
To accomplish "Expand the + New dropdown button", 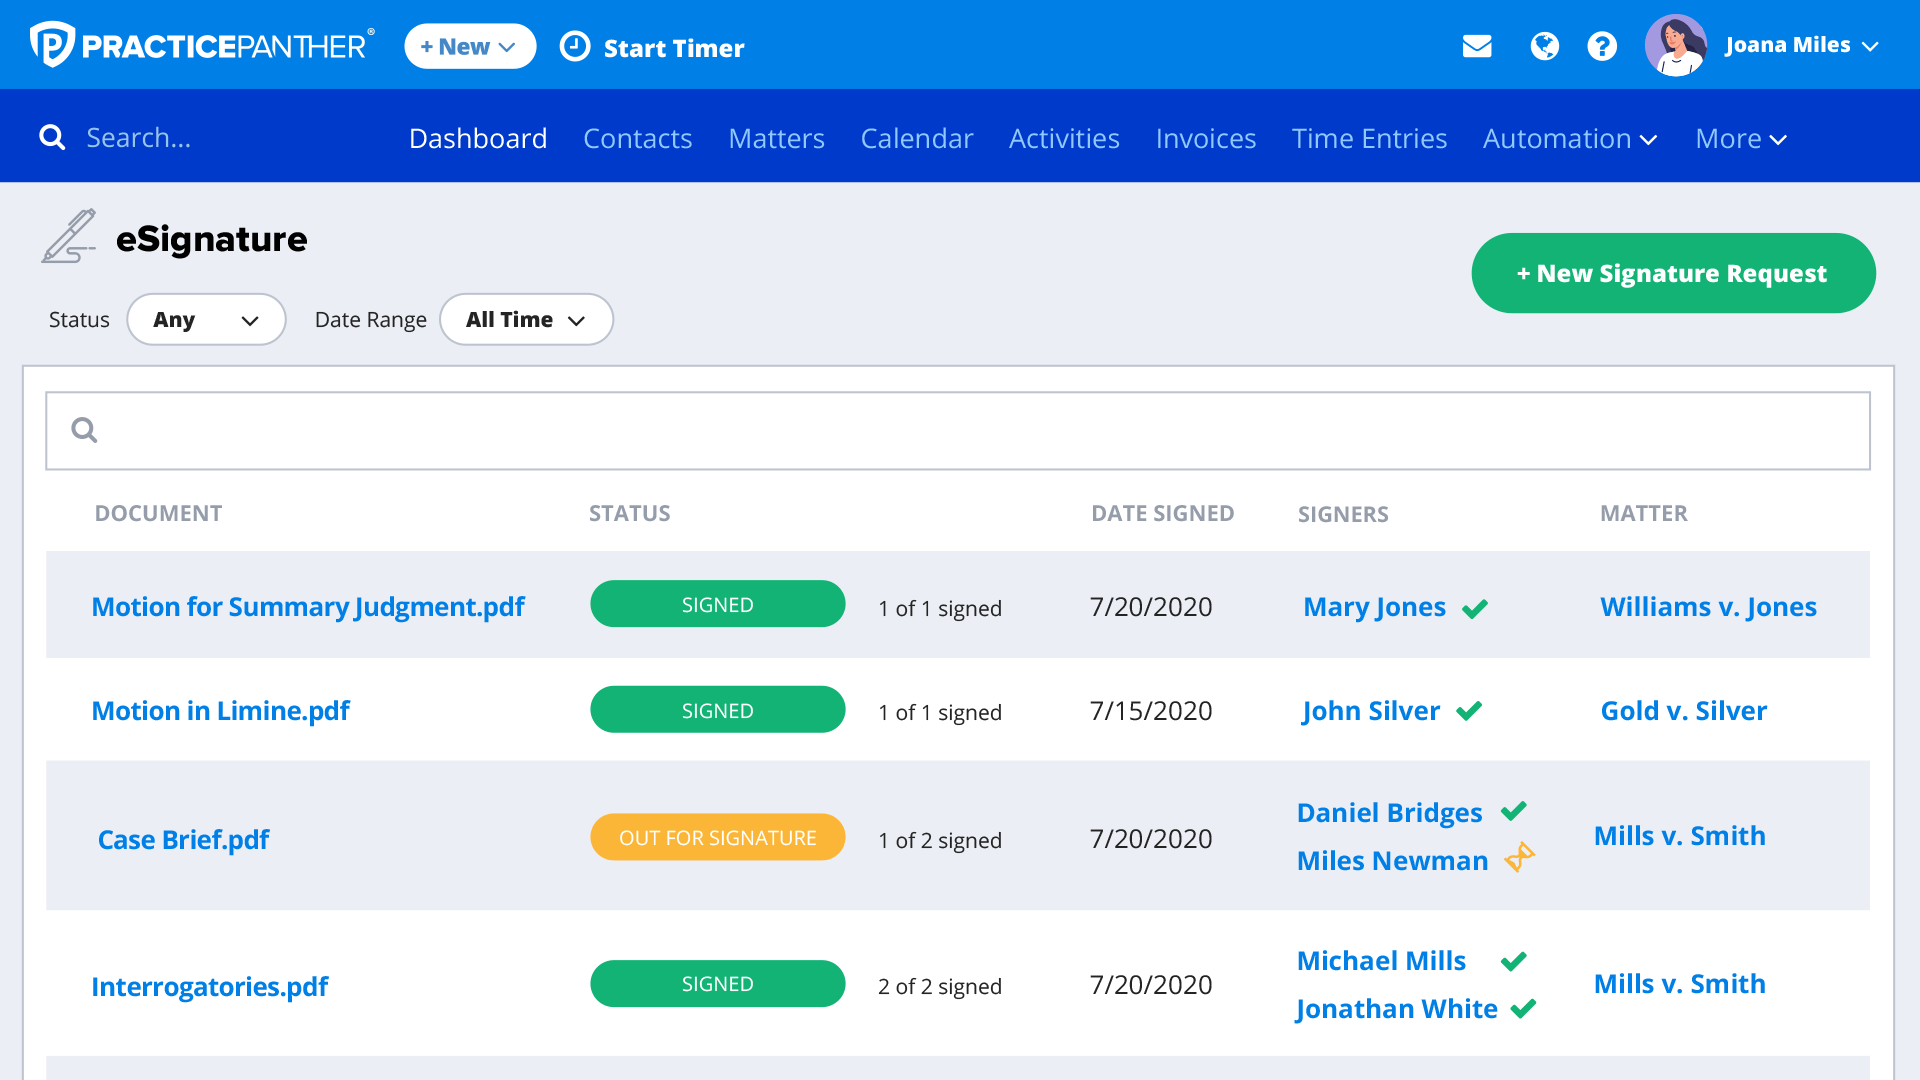I will pyautogui.click(x=469, y=47).
